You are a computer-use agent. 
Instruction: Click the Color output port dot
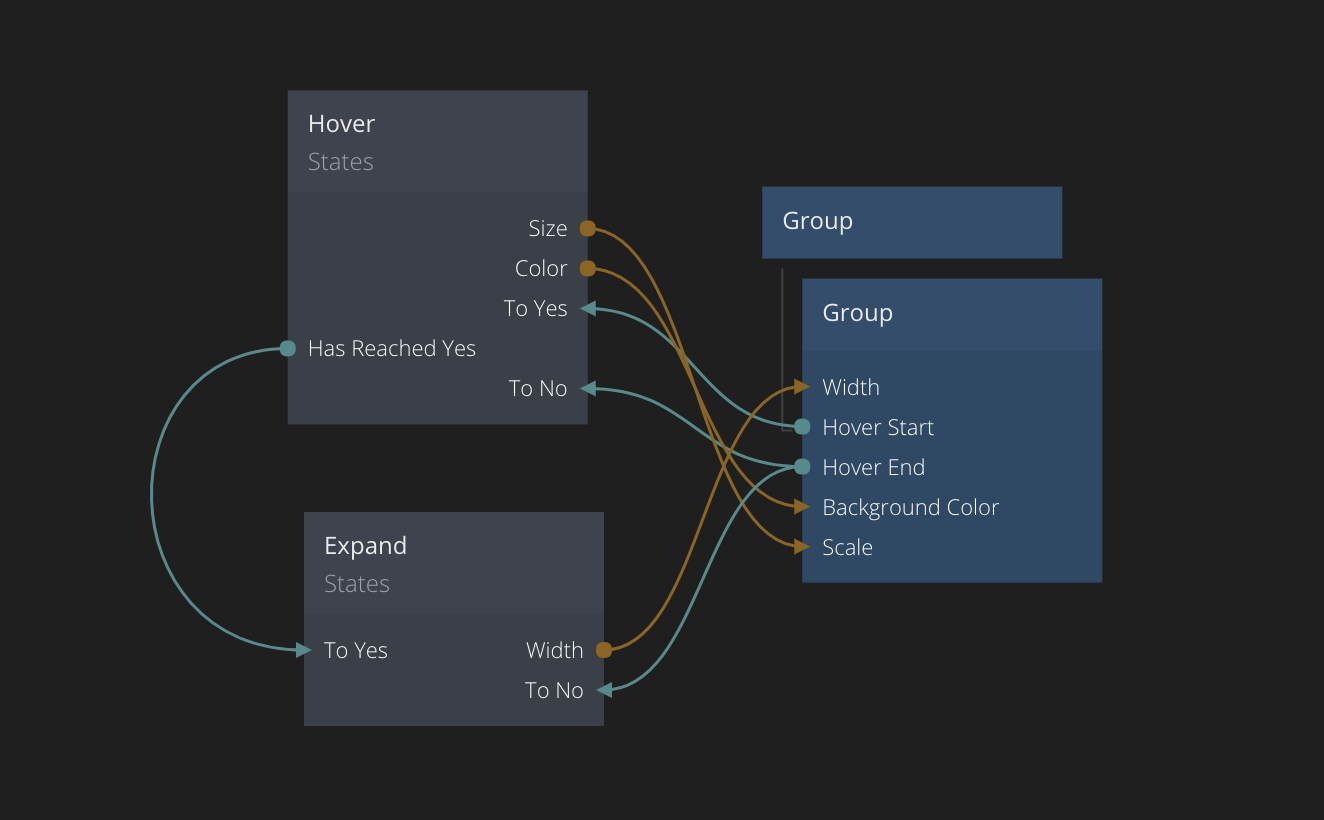[588, 269]
